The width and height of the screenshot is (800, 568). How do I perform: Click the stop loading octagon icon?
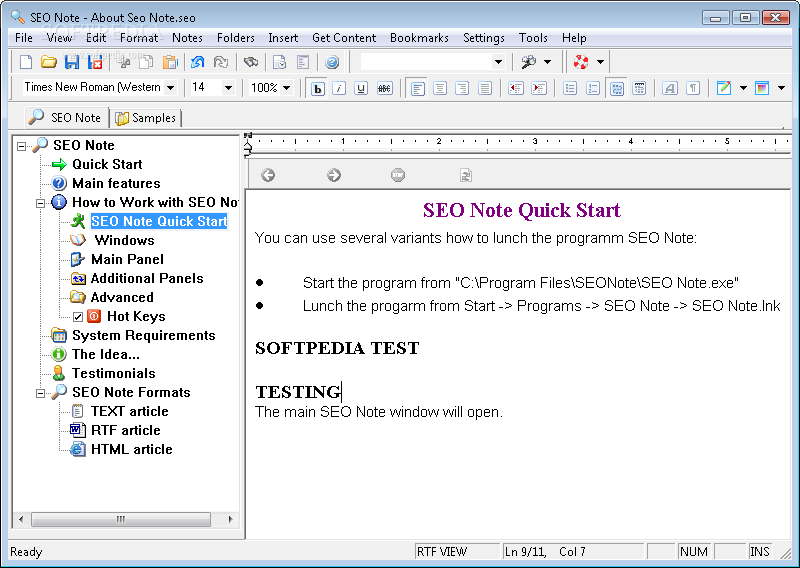(398, 175)
